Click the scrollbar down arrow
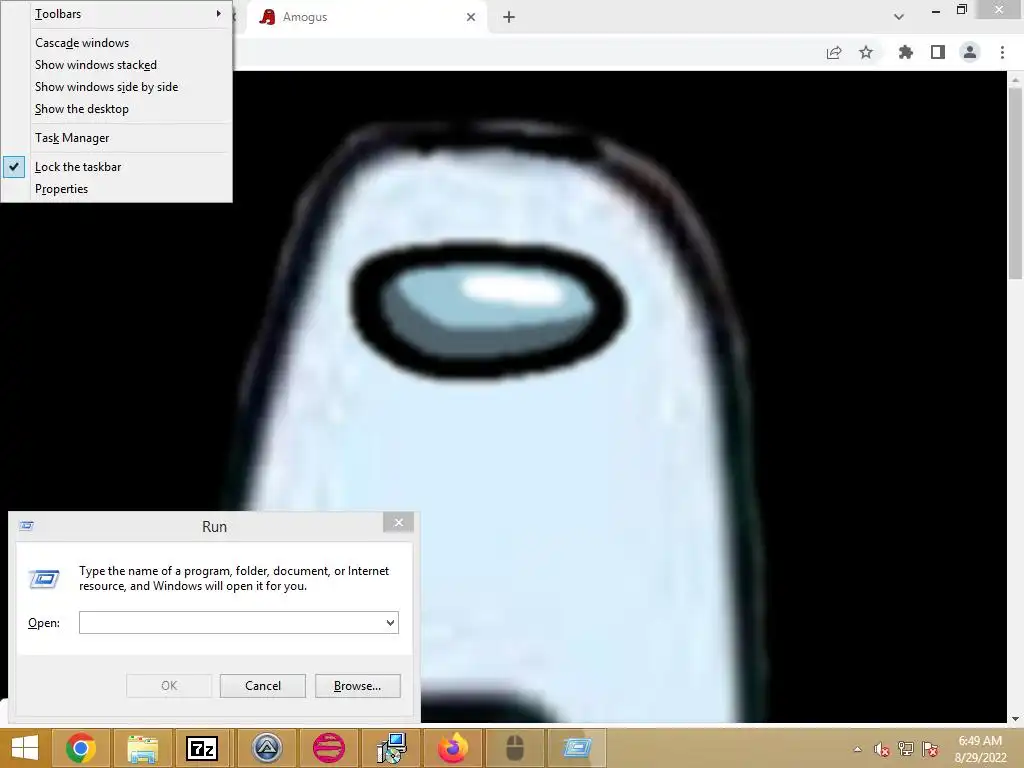 pos(1015,718)
